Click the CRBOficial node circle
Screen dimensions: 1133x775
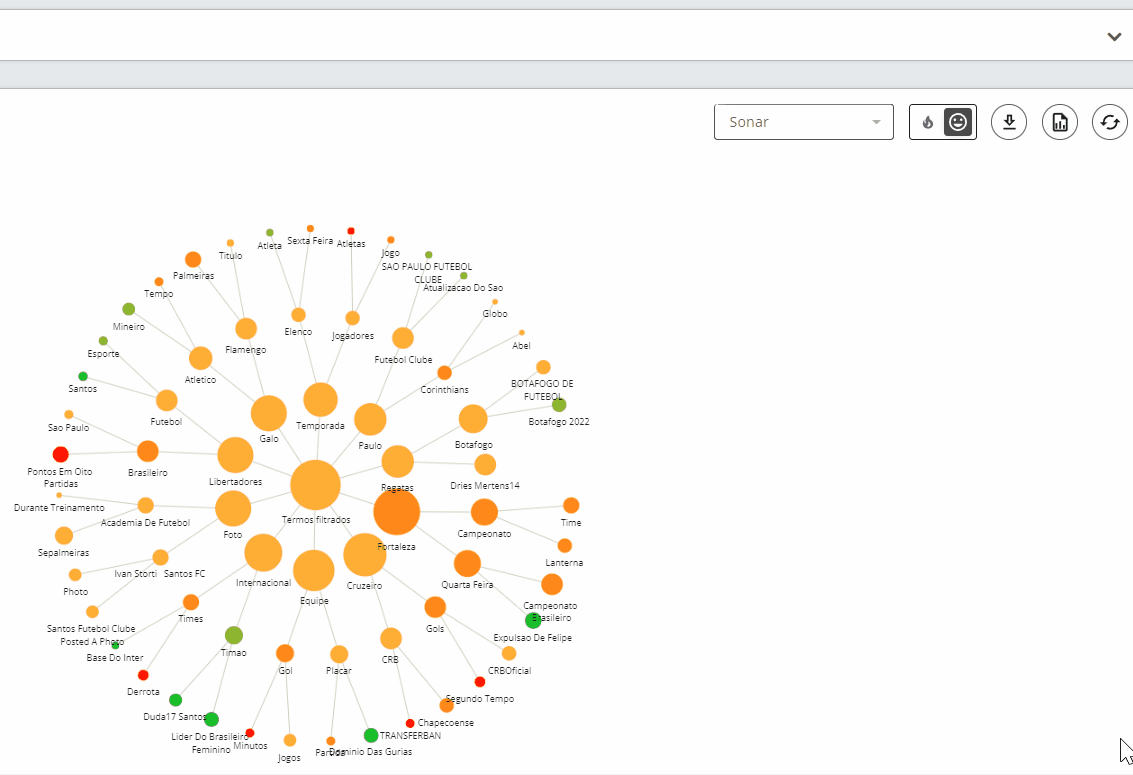(509, 654)
